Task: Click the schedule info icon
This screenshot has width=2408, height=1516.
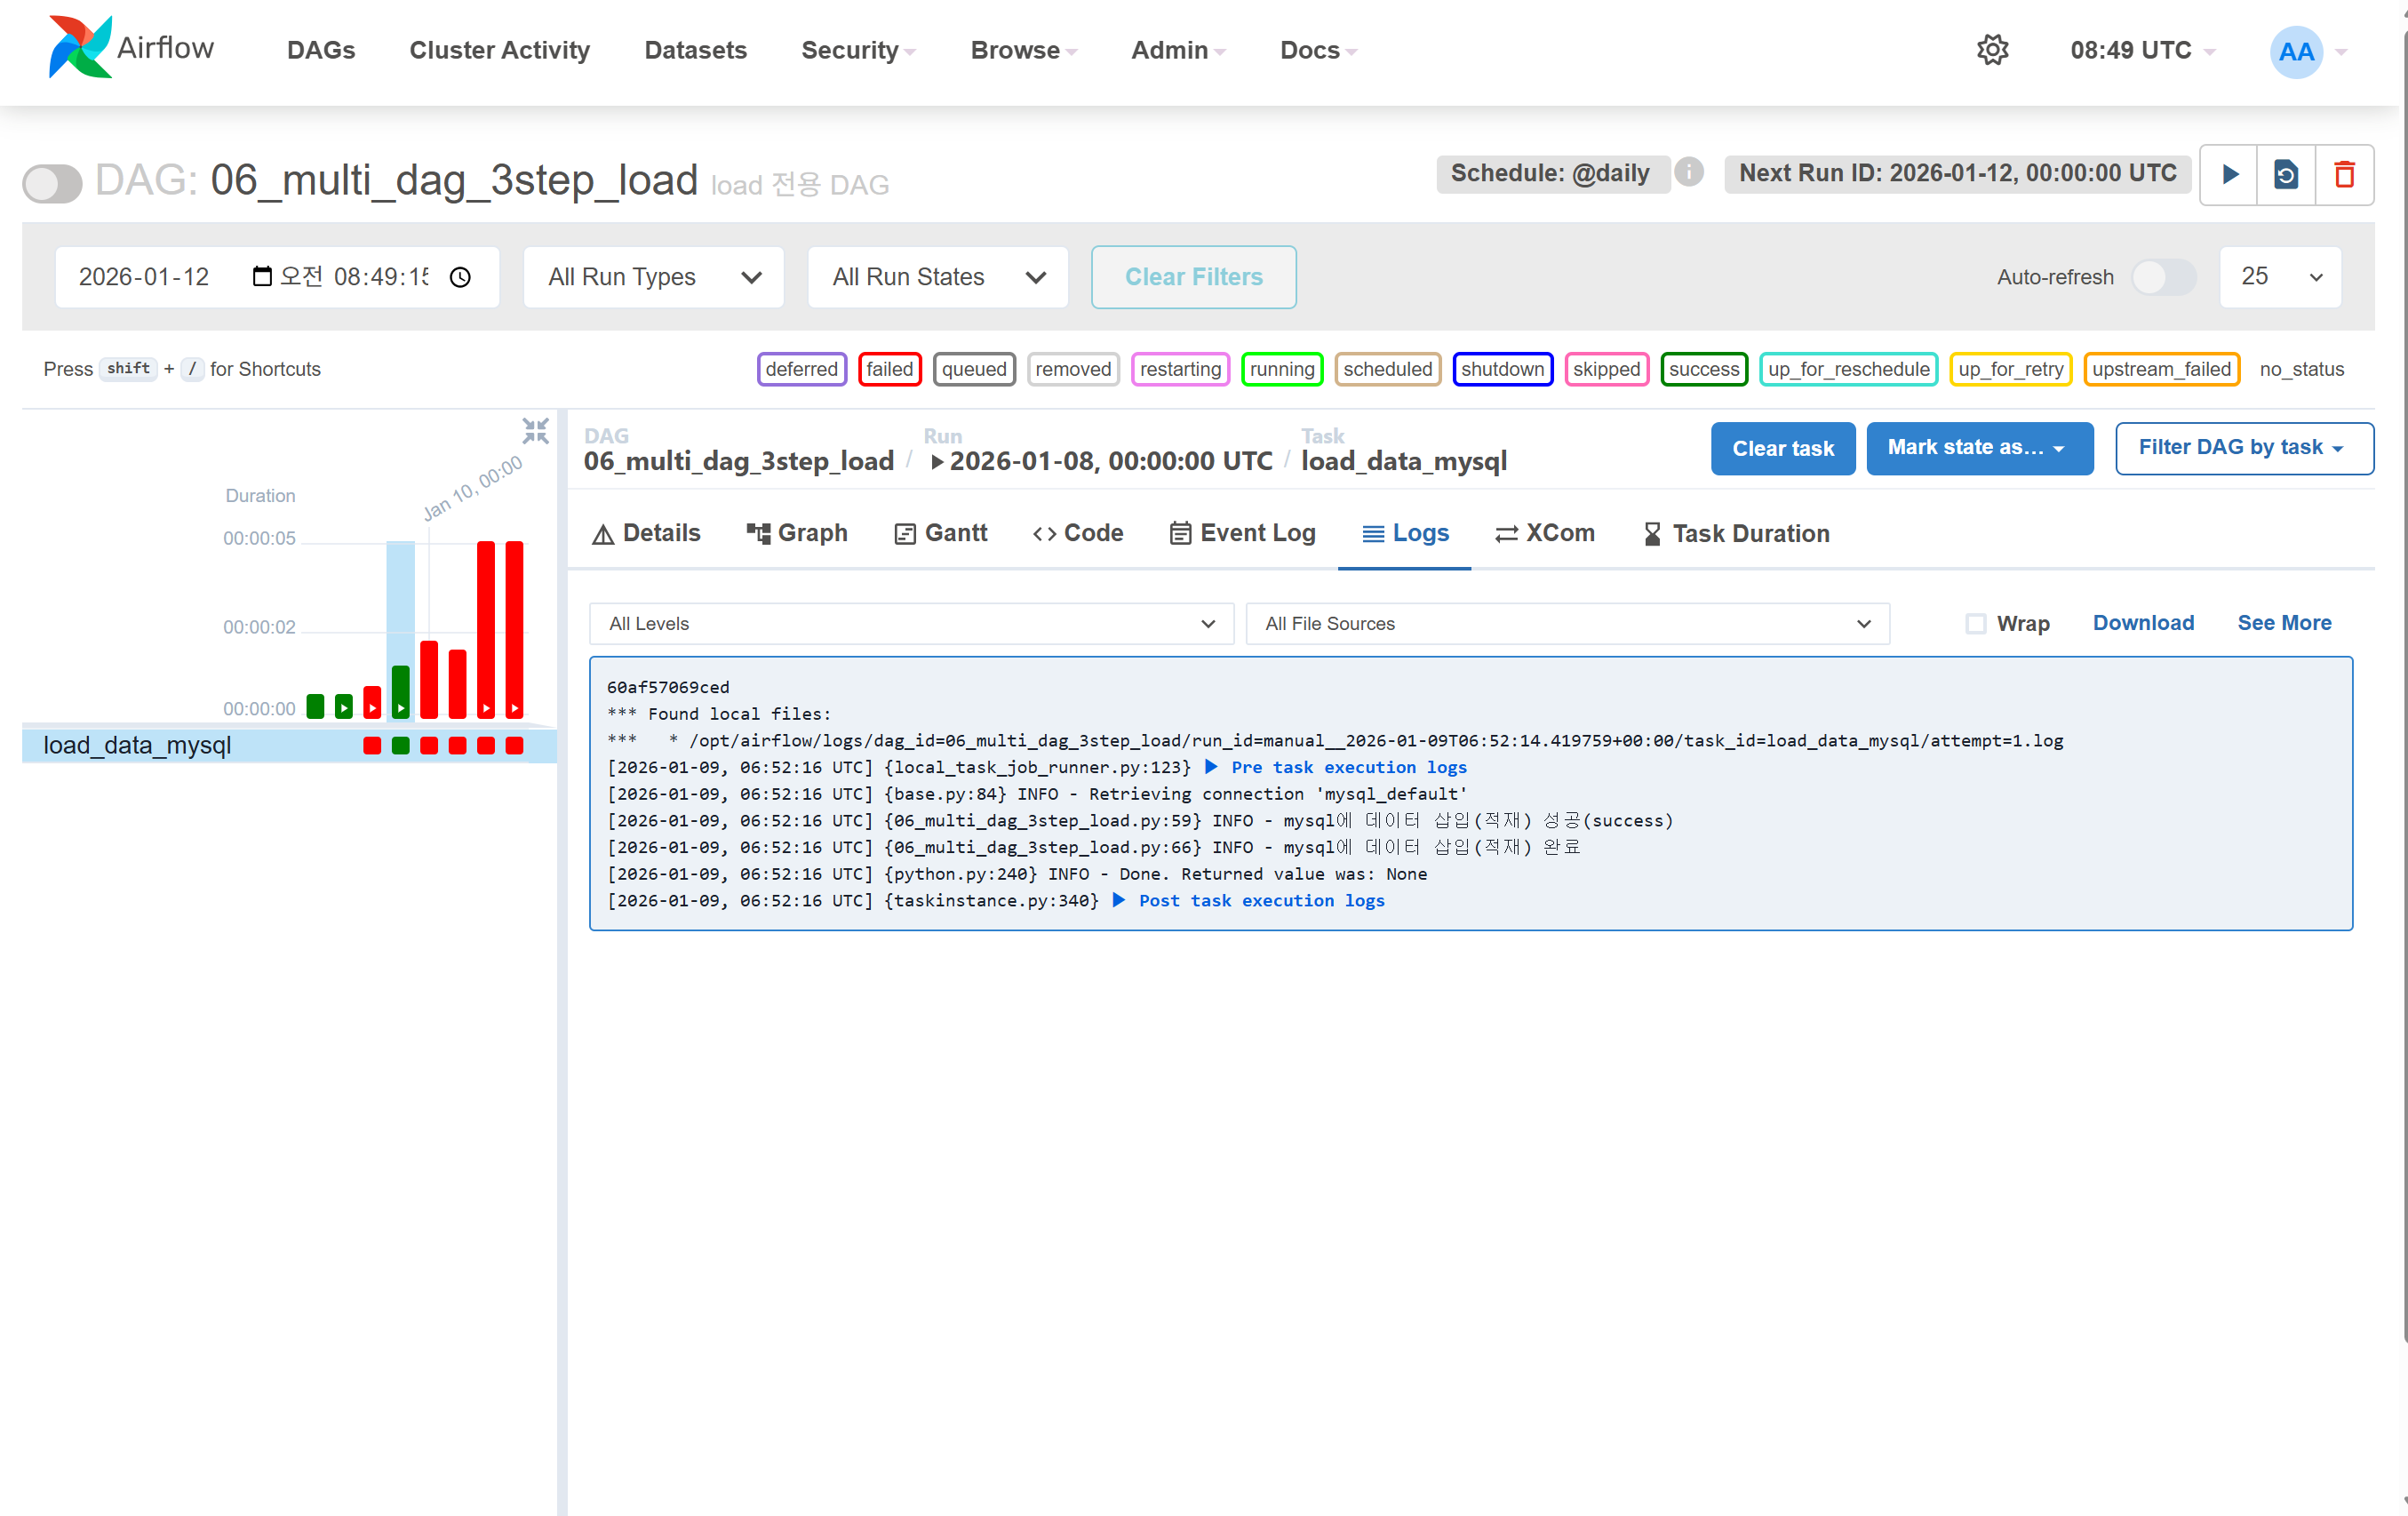Action: (x=1689, y=172)
